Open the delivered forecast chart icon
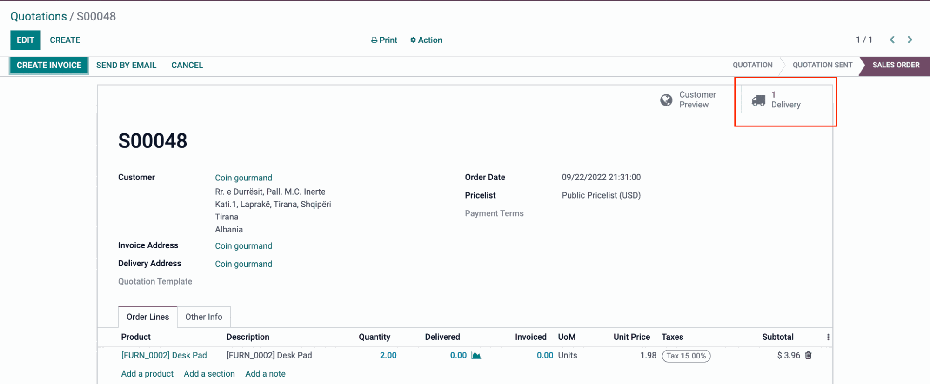Image resolution: width=930 pixels, height=384 pixels. 476,356
